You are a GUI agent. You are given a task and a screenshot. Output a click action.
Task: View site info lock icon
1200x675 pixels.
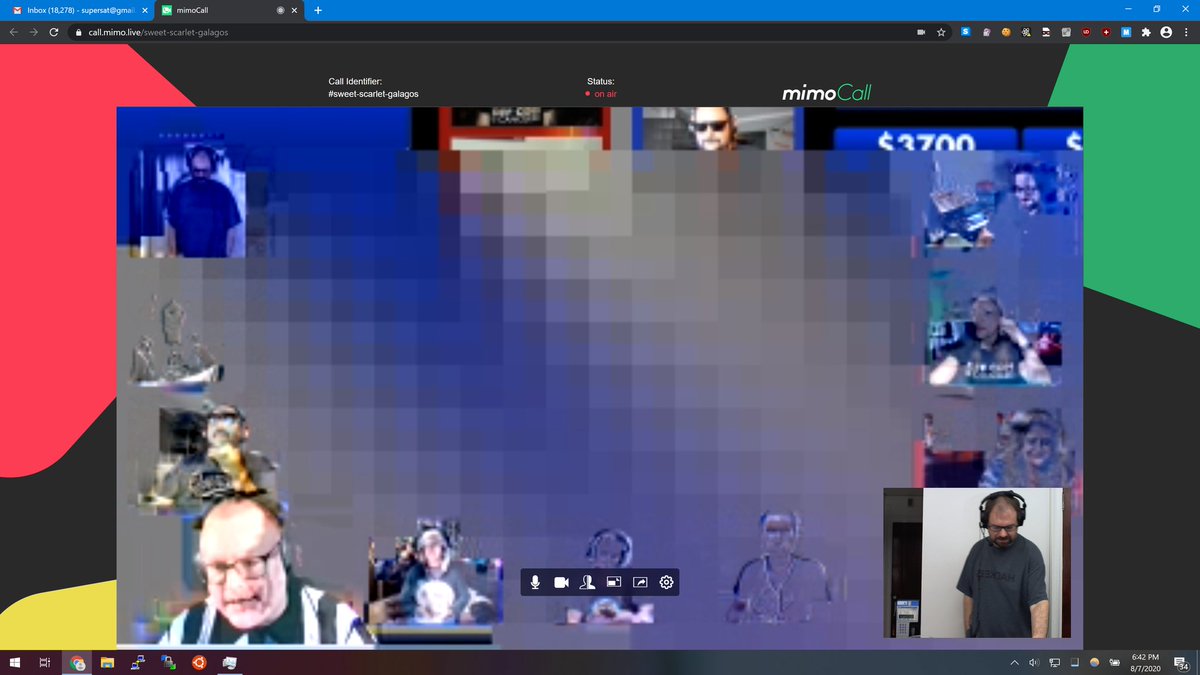[79, 32]
